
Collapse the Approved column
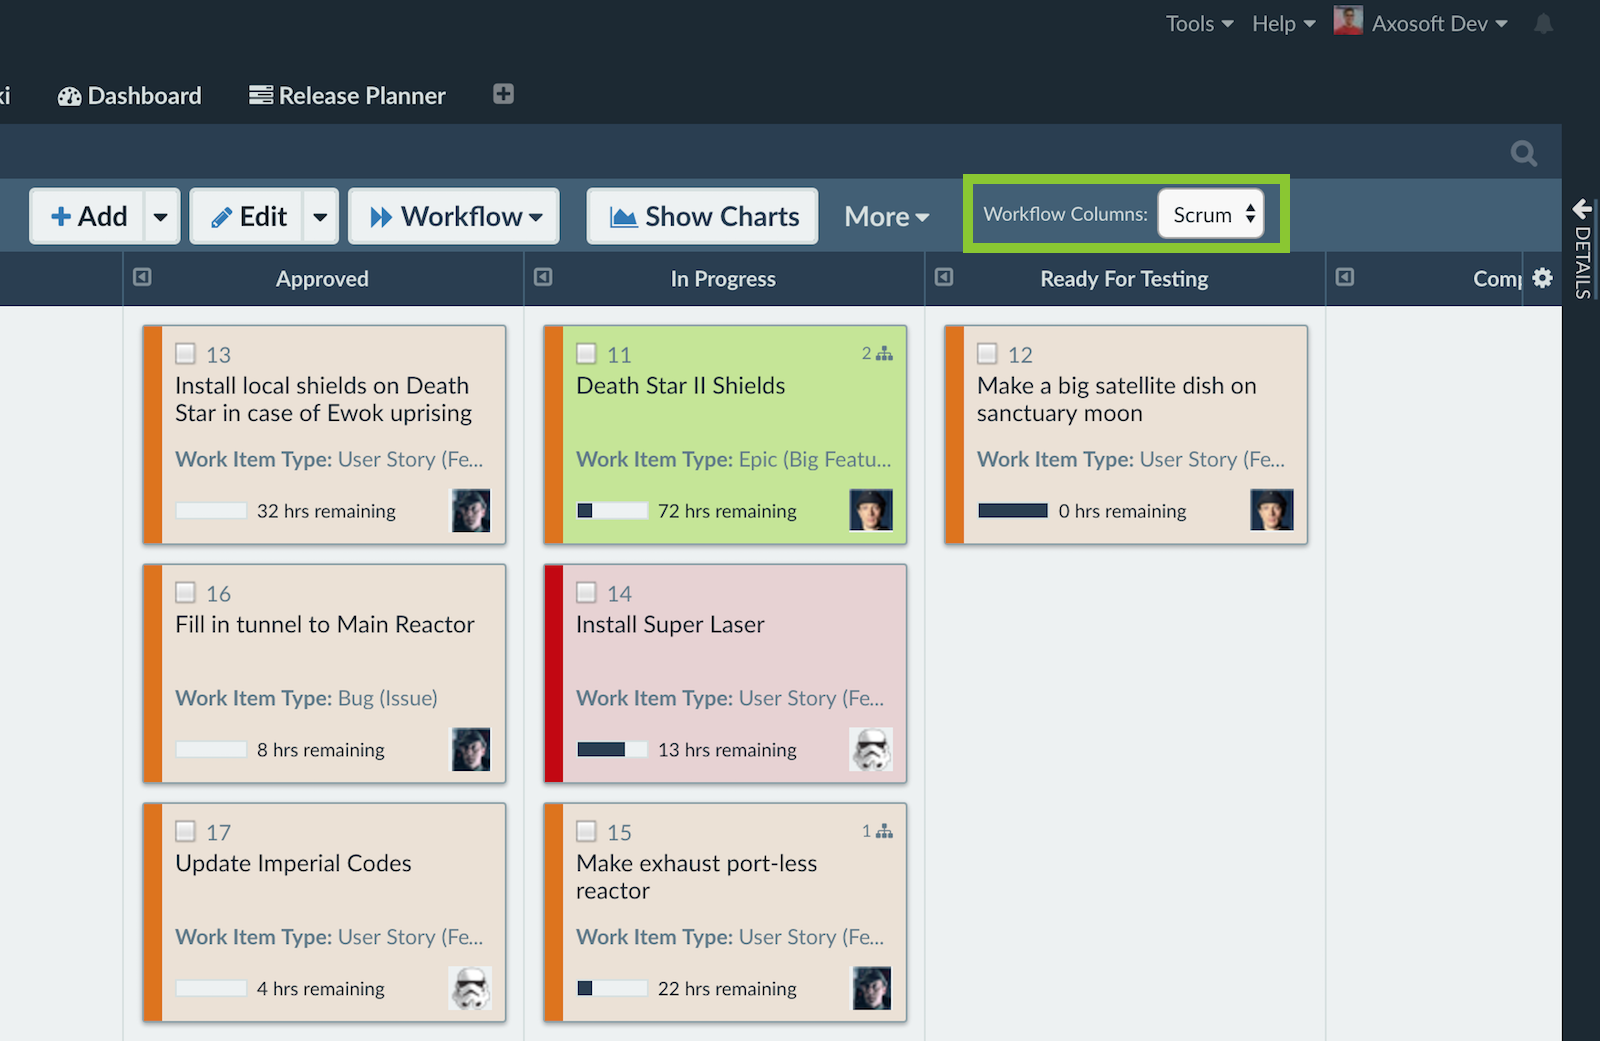tap(141, 279)
